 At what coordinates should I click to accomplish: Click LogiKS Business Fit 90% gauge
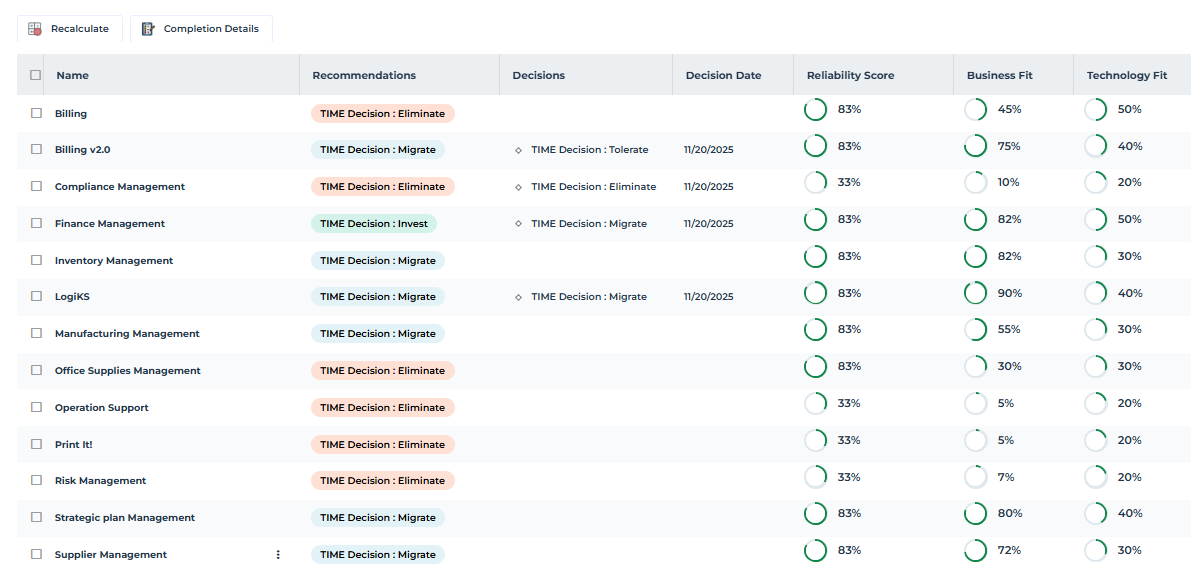click(975, 293)
